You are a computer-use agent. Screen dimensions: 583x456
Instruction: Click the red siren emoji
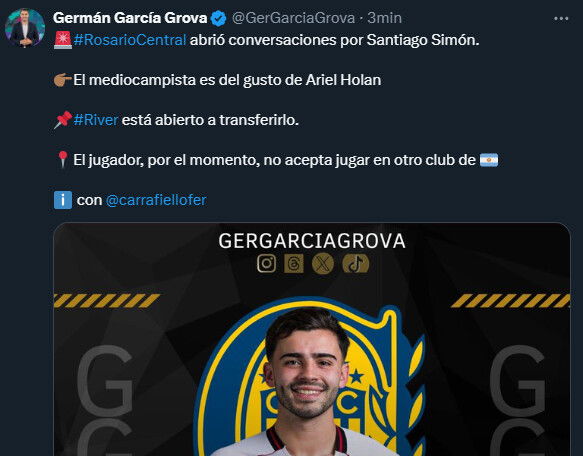pyautogui.click(x=62, y=40)
